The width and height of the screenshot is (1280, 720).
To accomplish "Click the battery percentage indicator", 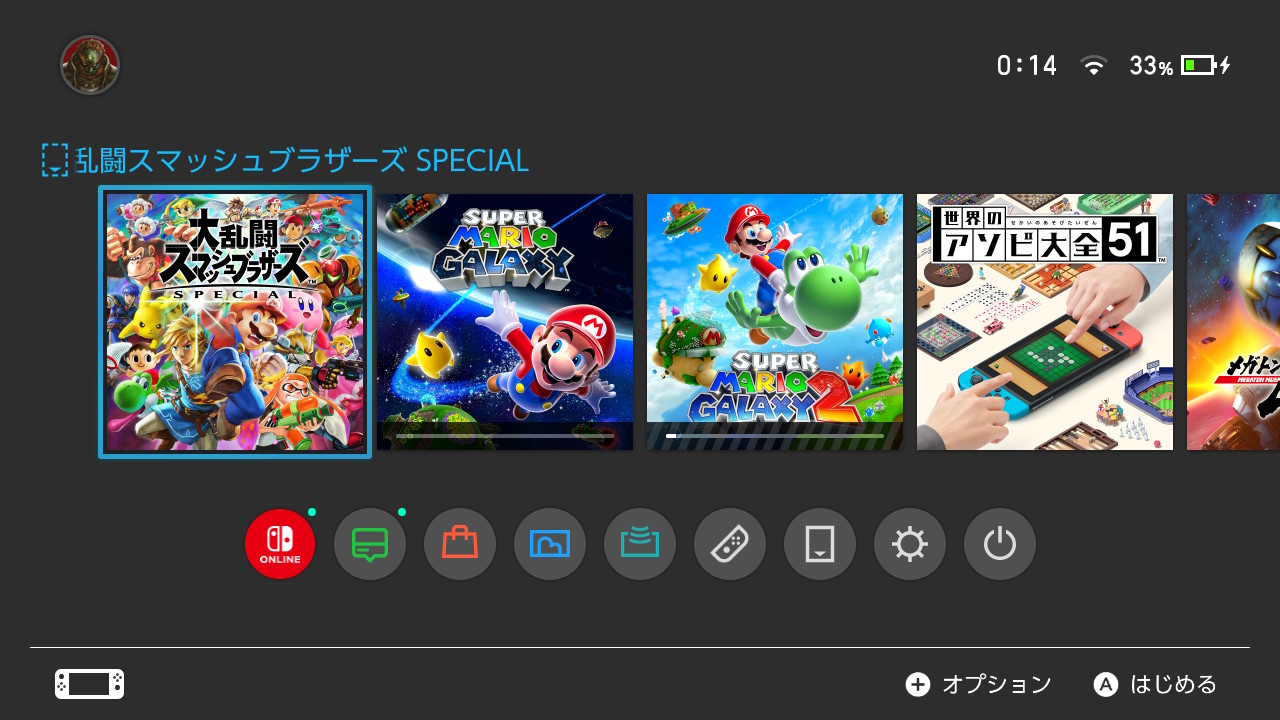I will tap(1151, 66).
